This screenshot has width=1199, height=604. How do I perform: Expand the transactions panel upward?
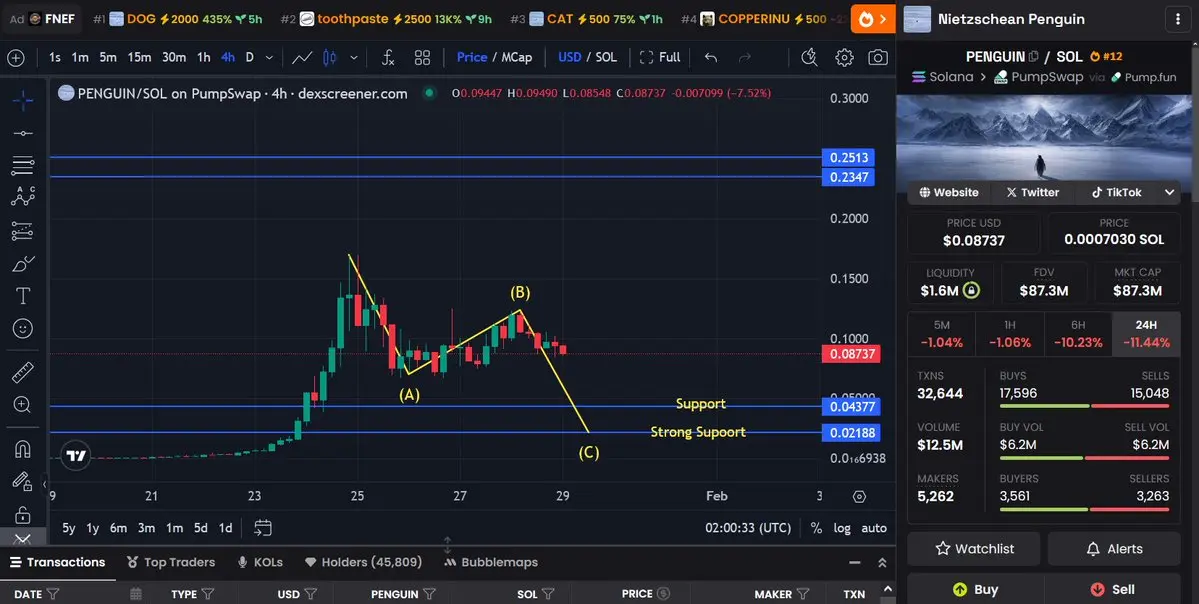(x=882, y=563)
